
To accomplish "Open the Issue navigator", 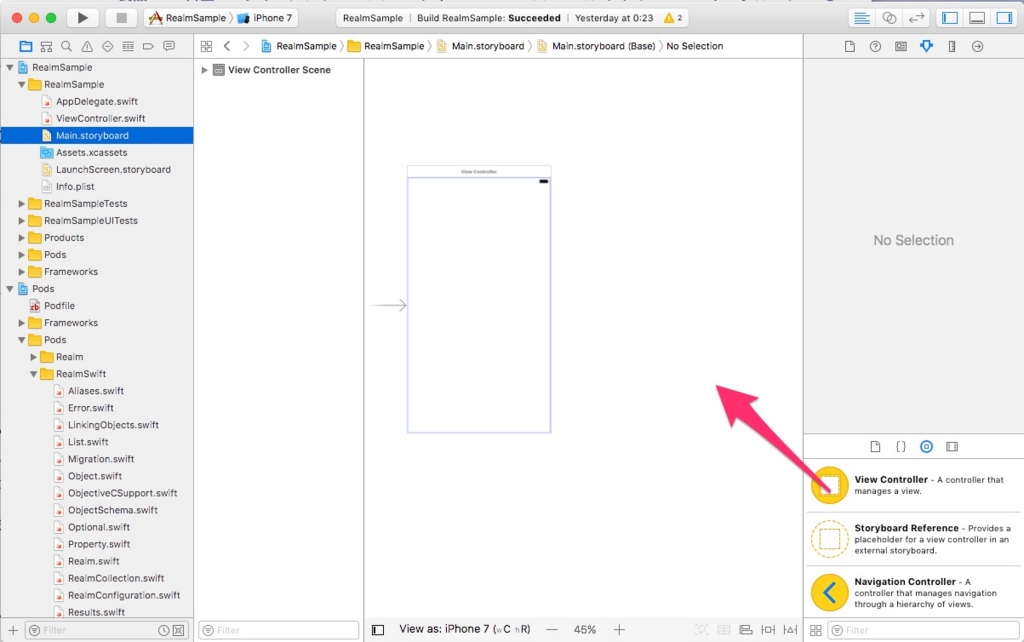I will (x=87, y=46).
